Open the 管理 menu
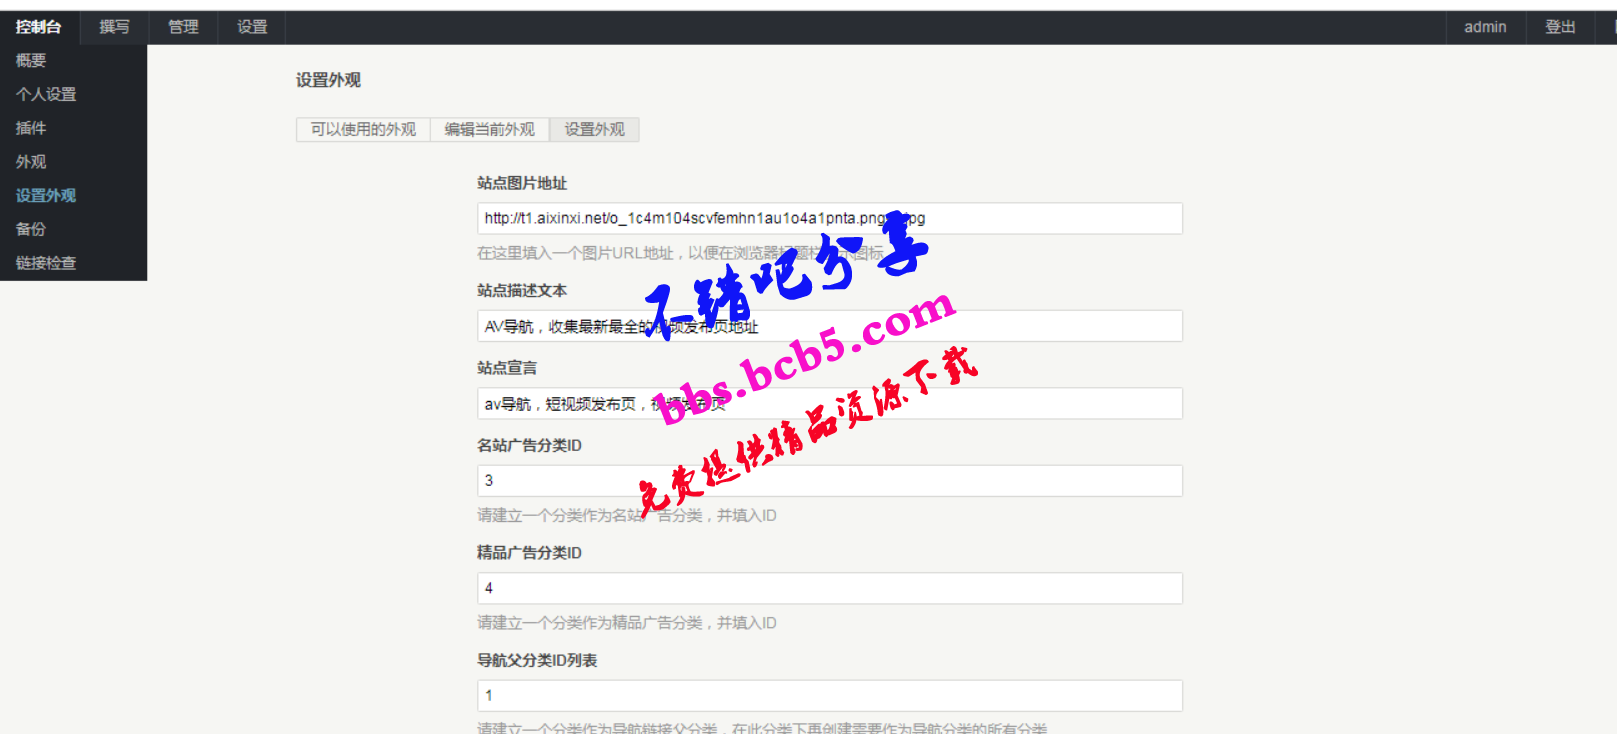Viewport: 1617px width, 734px height. (183, 27)
